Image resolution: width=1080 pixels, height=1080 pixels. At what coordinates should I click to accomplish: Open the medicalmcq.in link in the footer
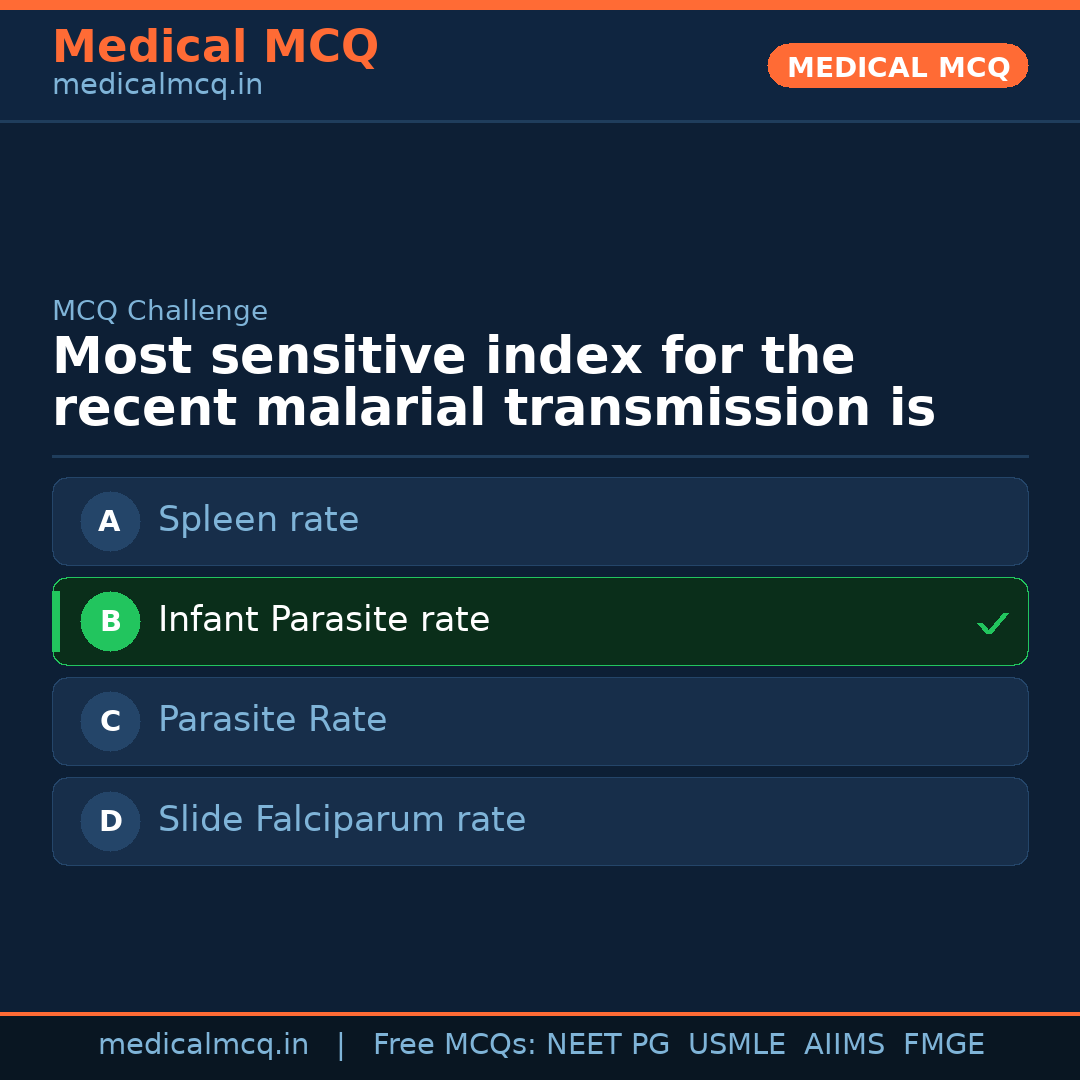click(x=203, y=1045)
